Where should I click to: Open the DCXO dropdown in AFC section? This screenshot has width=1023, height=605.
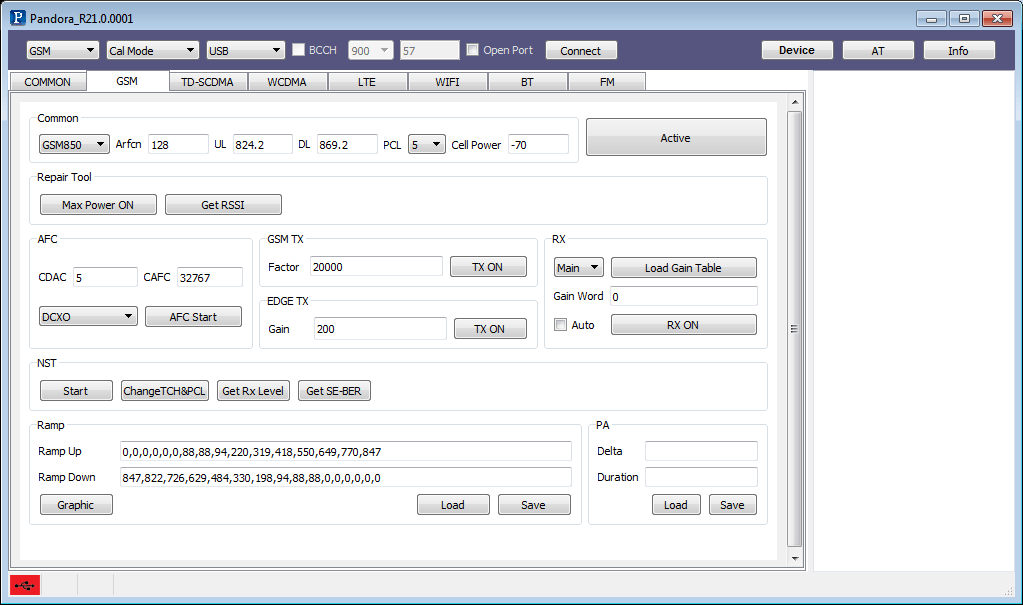coord(87,315)
